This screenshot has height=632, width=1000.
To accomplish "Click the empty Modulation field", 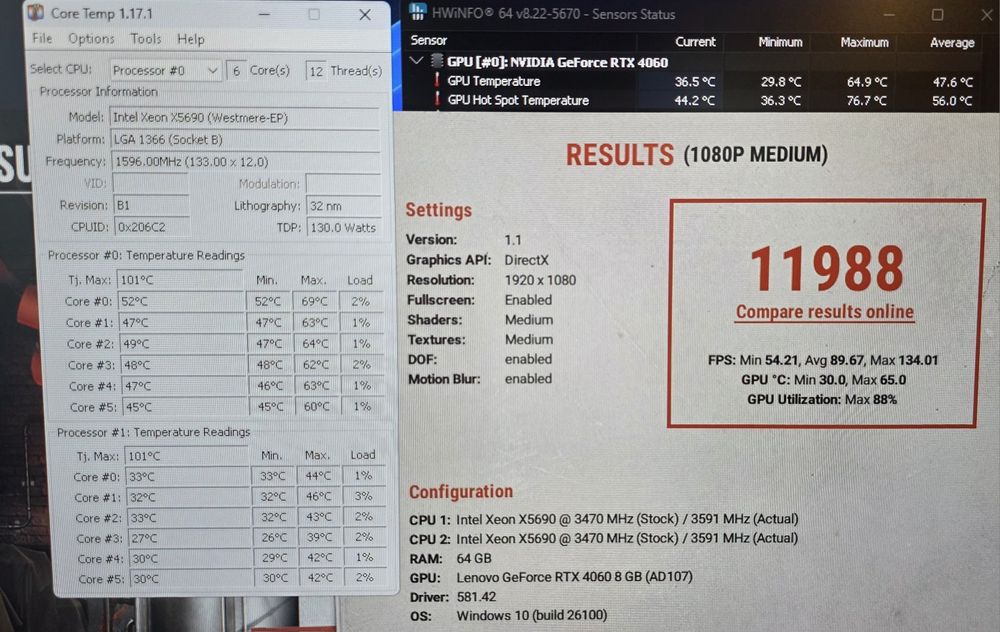I will (343, 184).
